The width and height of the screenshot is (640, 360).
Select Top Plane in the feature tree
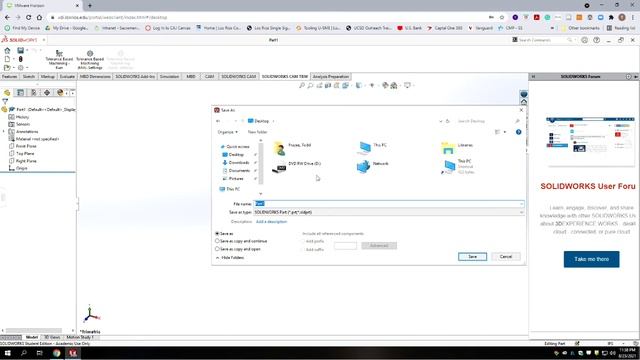point(25,153)
